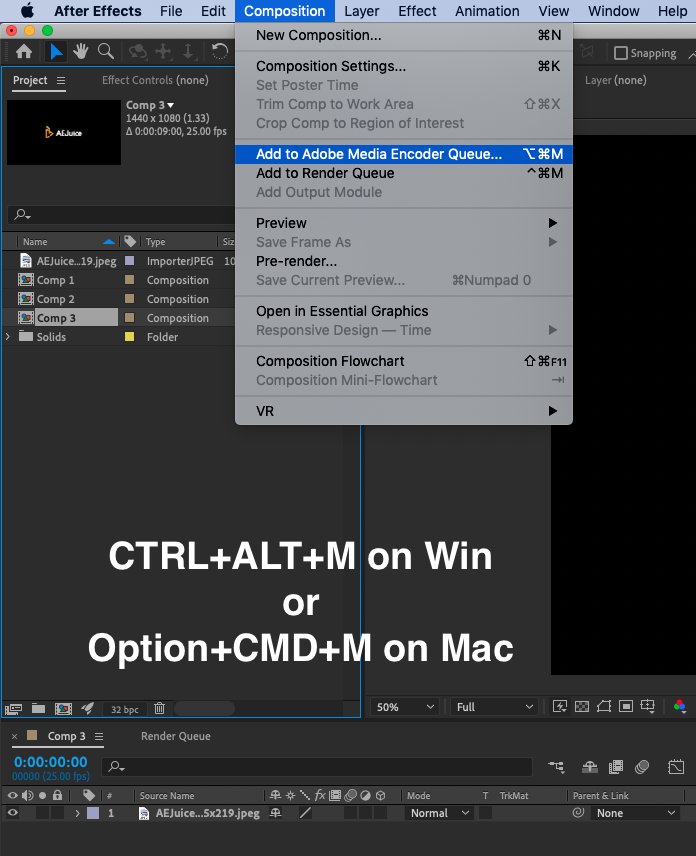Viewport: 696px width, 856px height.
Task: Choose Composition Flowchart item
Action: point(403,361)
